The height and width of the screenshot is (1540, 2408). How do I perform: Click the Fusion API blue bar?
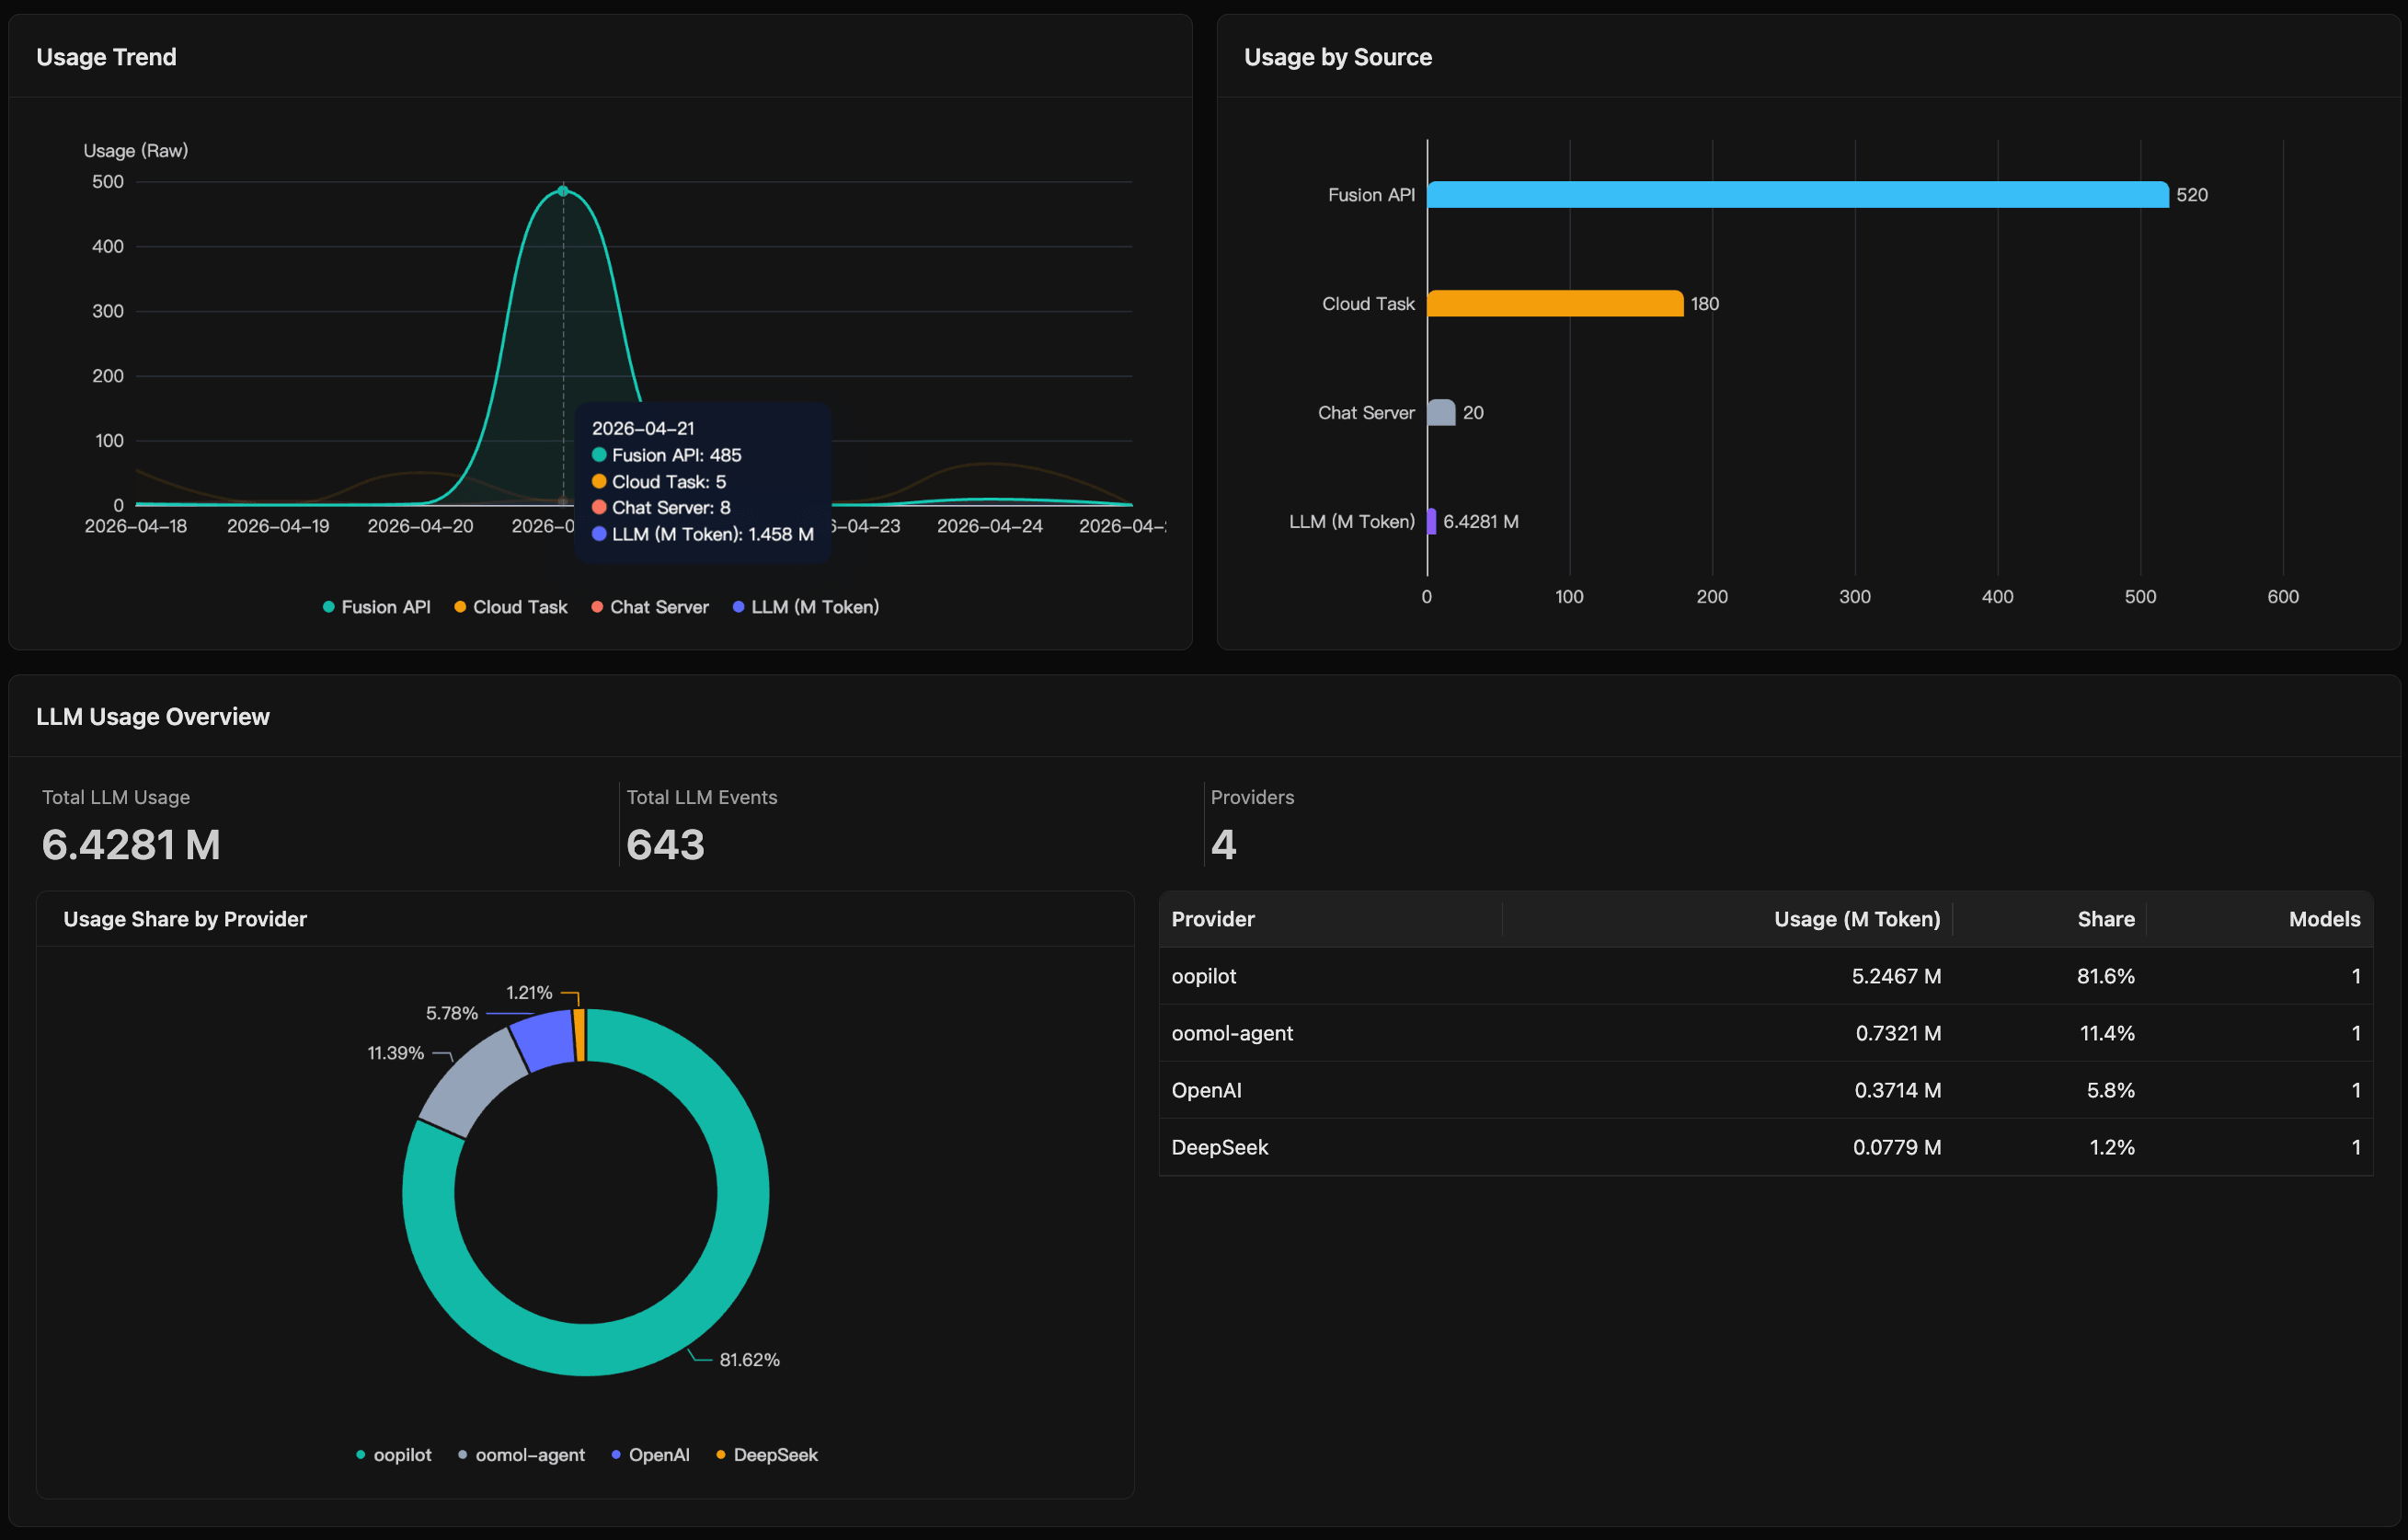point(1798,195)
